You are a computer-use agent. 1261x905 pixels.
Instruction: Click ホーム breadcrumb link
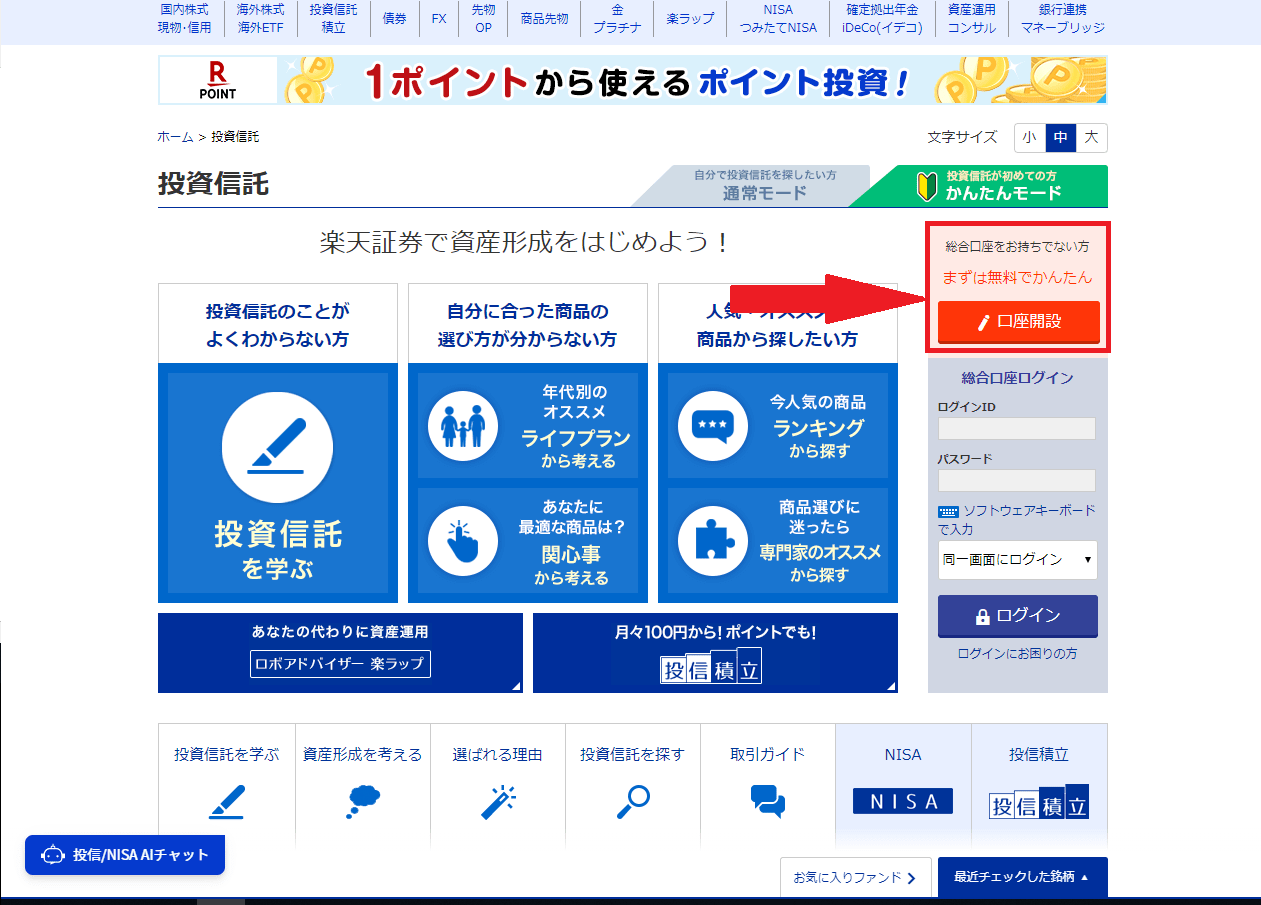point(175,137)
